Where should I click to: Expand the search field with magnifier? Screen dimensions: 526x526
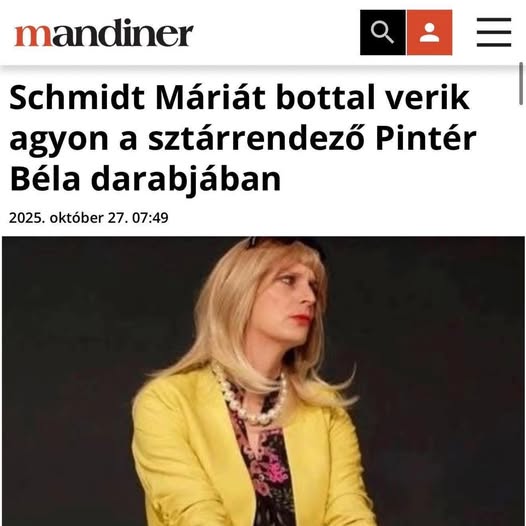382,32
